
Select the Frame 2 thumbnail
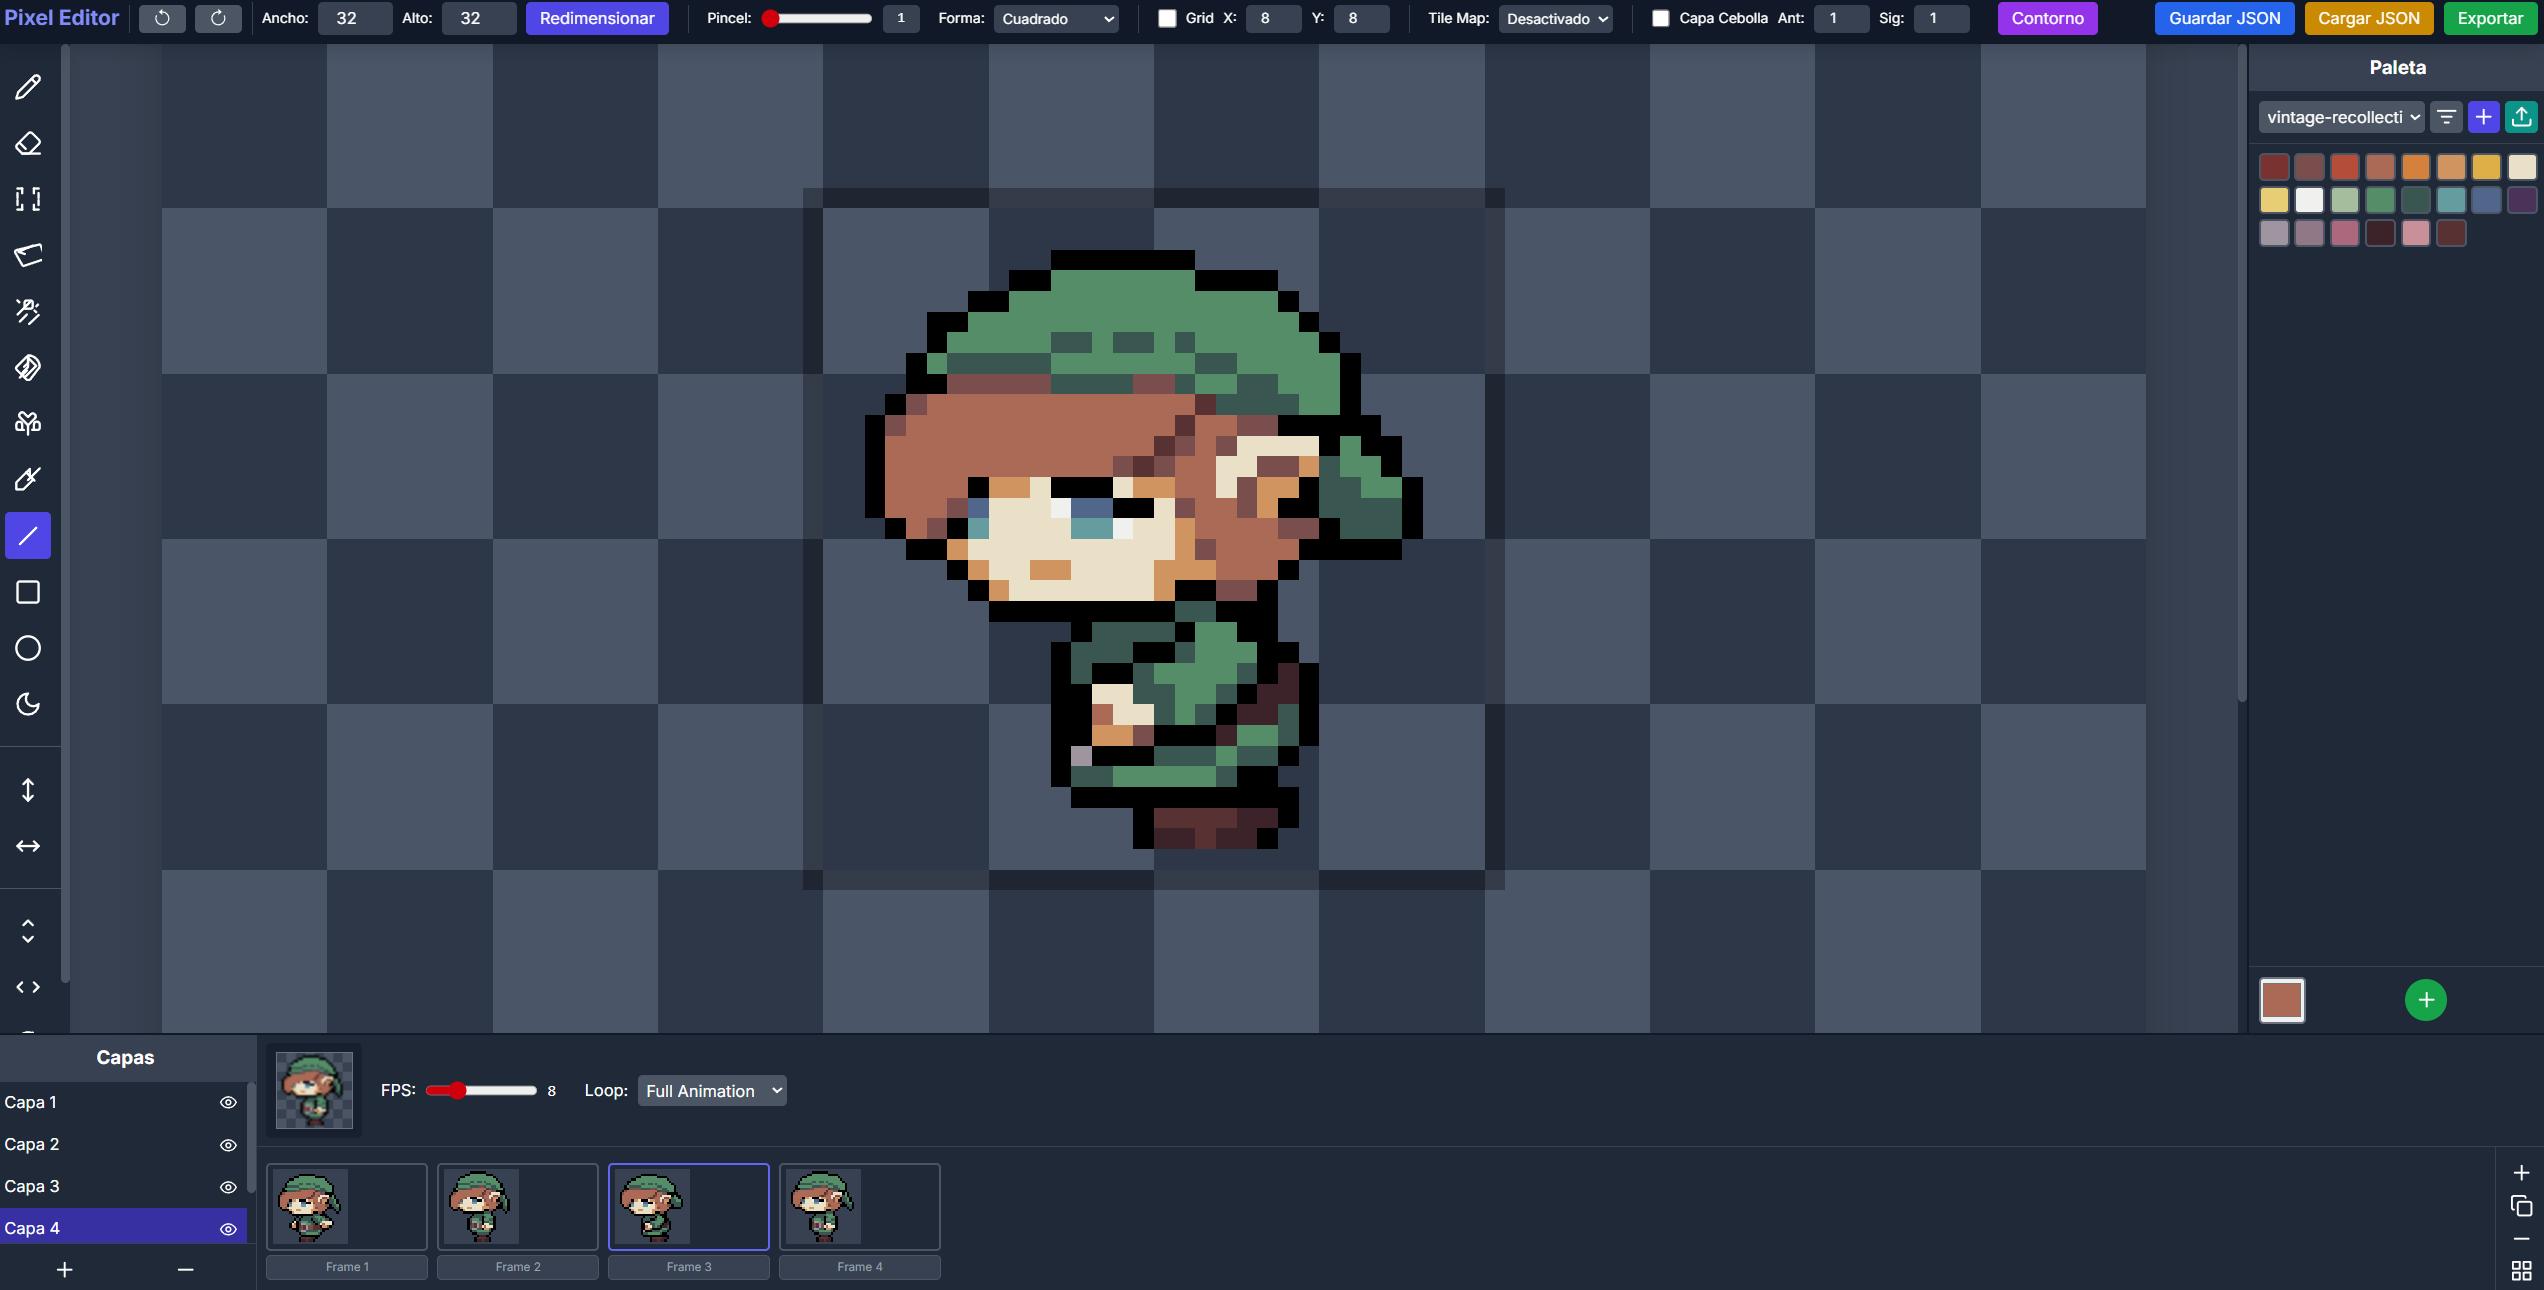[x=518, y=1207]
